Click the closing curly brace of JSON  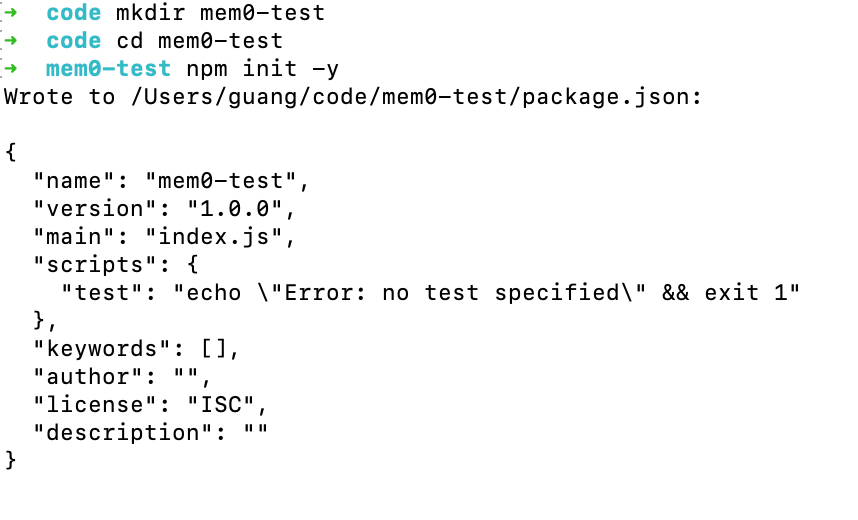pos(11,460)
